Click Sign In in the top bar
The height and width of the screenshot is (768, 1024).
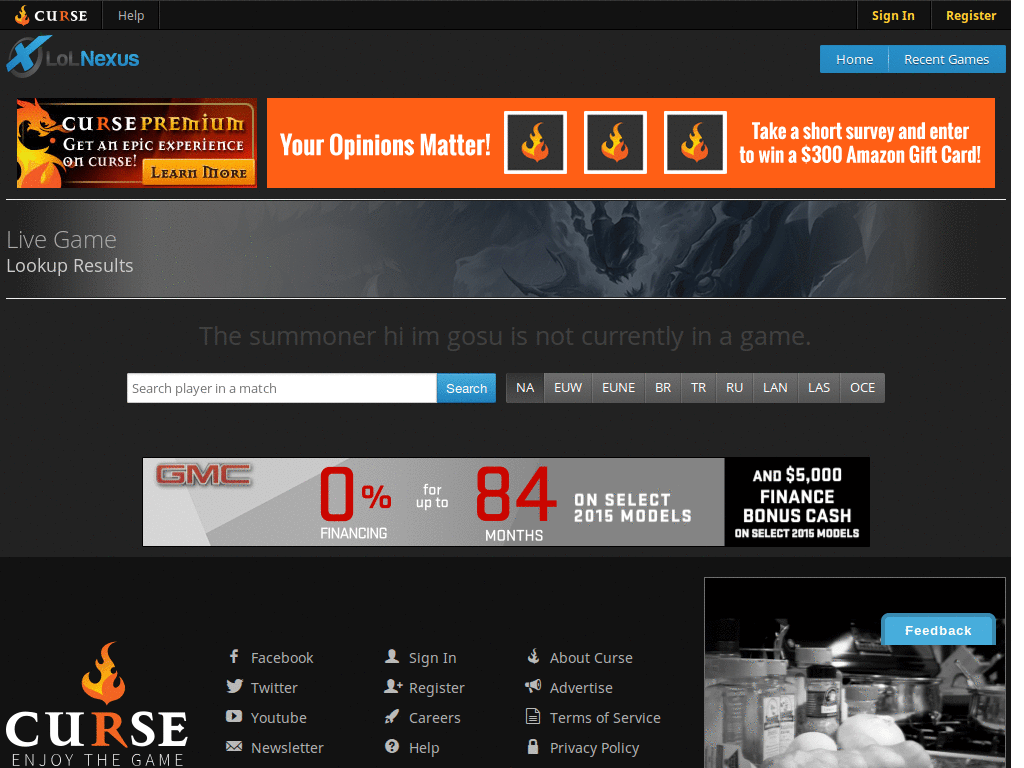pyautogui.click(x=893, y=15)
